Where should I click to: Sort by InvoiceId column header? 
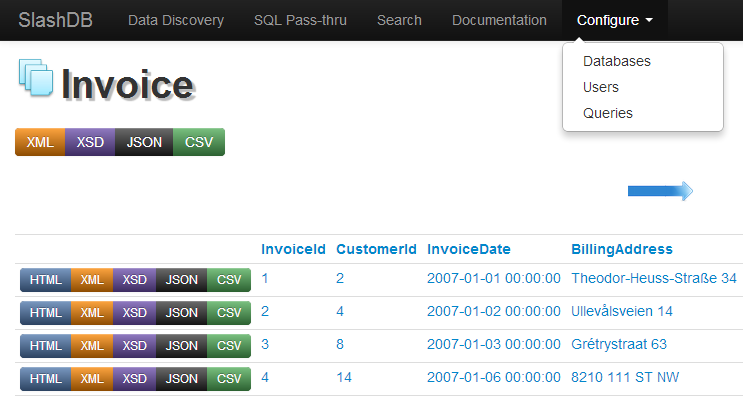pyautogui.click(x=293, y=249)
